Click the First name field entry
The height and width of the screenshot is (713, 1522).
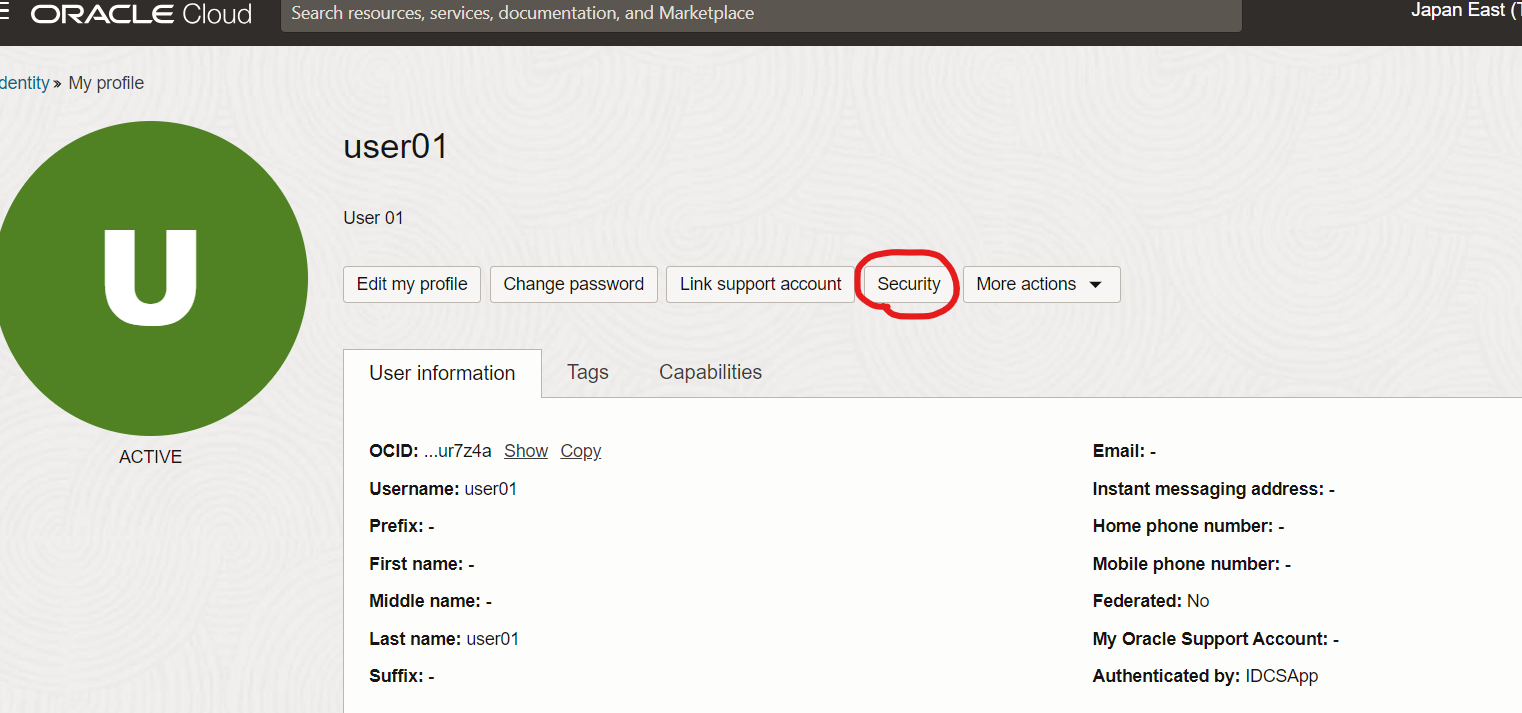pos(422,564)
